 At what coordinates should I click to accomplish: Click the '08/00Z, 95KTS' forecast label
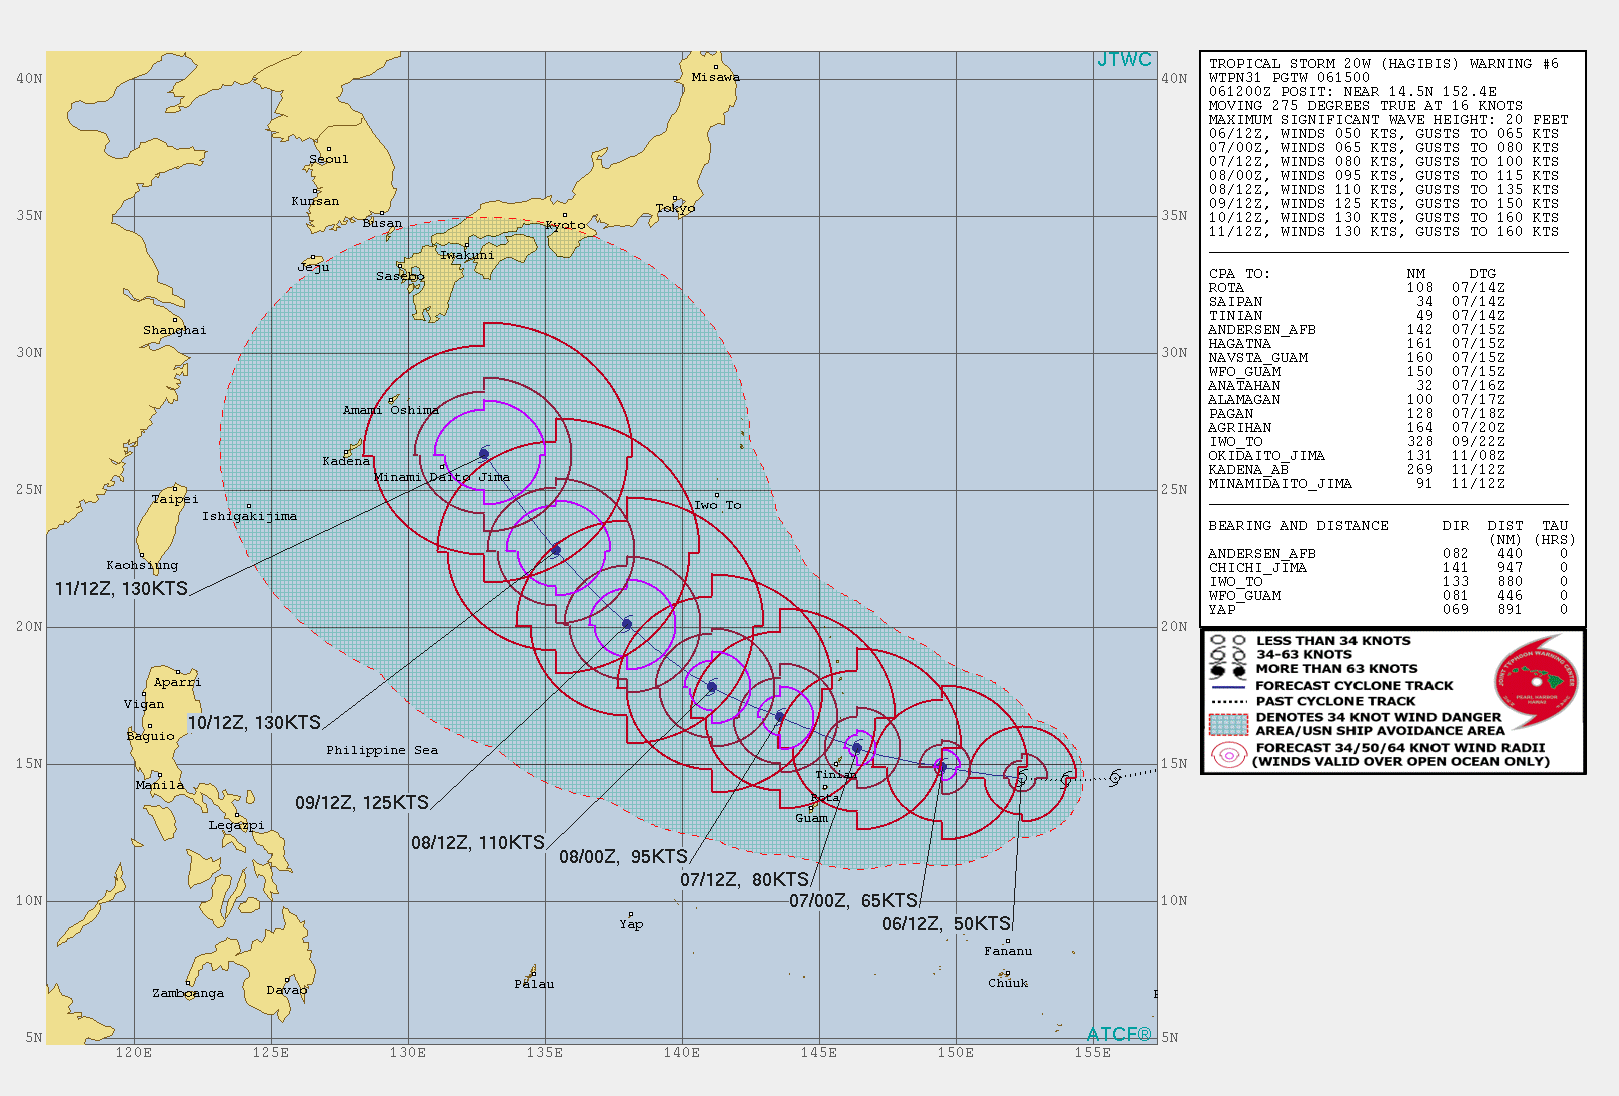point(624,857)
